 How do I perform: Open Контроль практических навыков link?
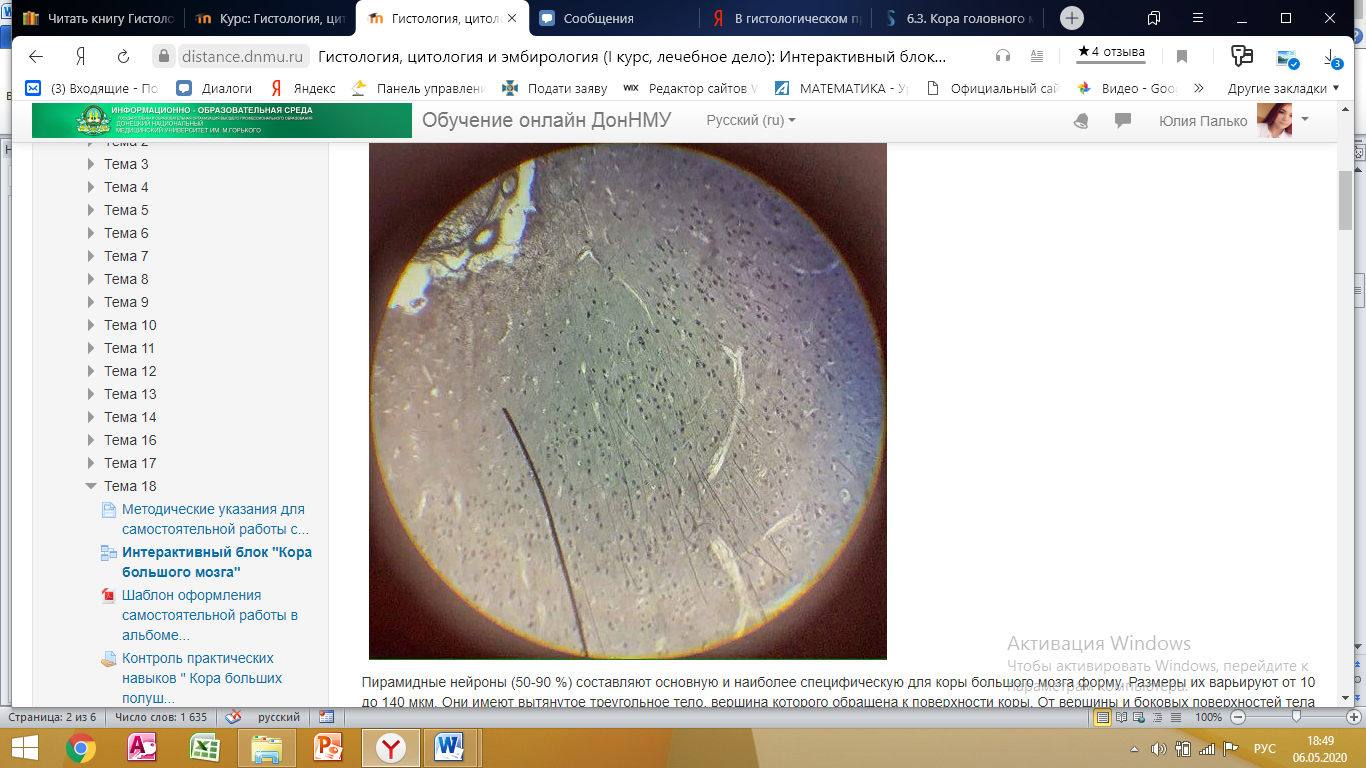pos(202,678)
